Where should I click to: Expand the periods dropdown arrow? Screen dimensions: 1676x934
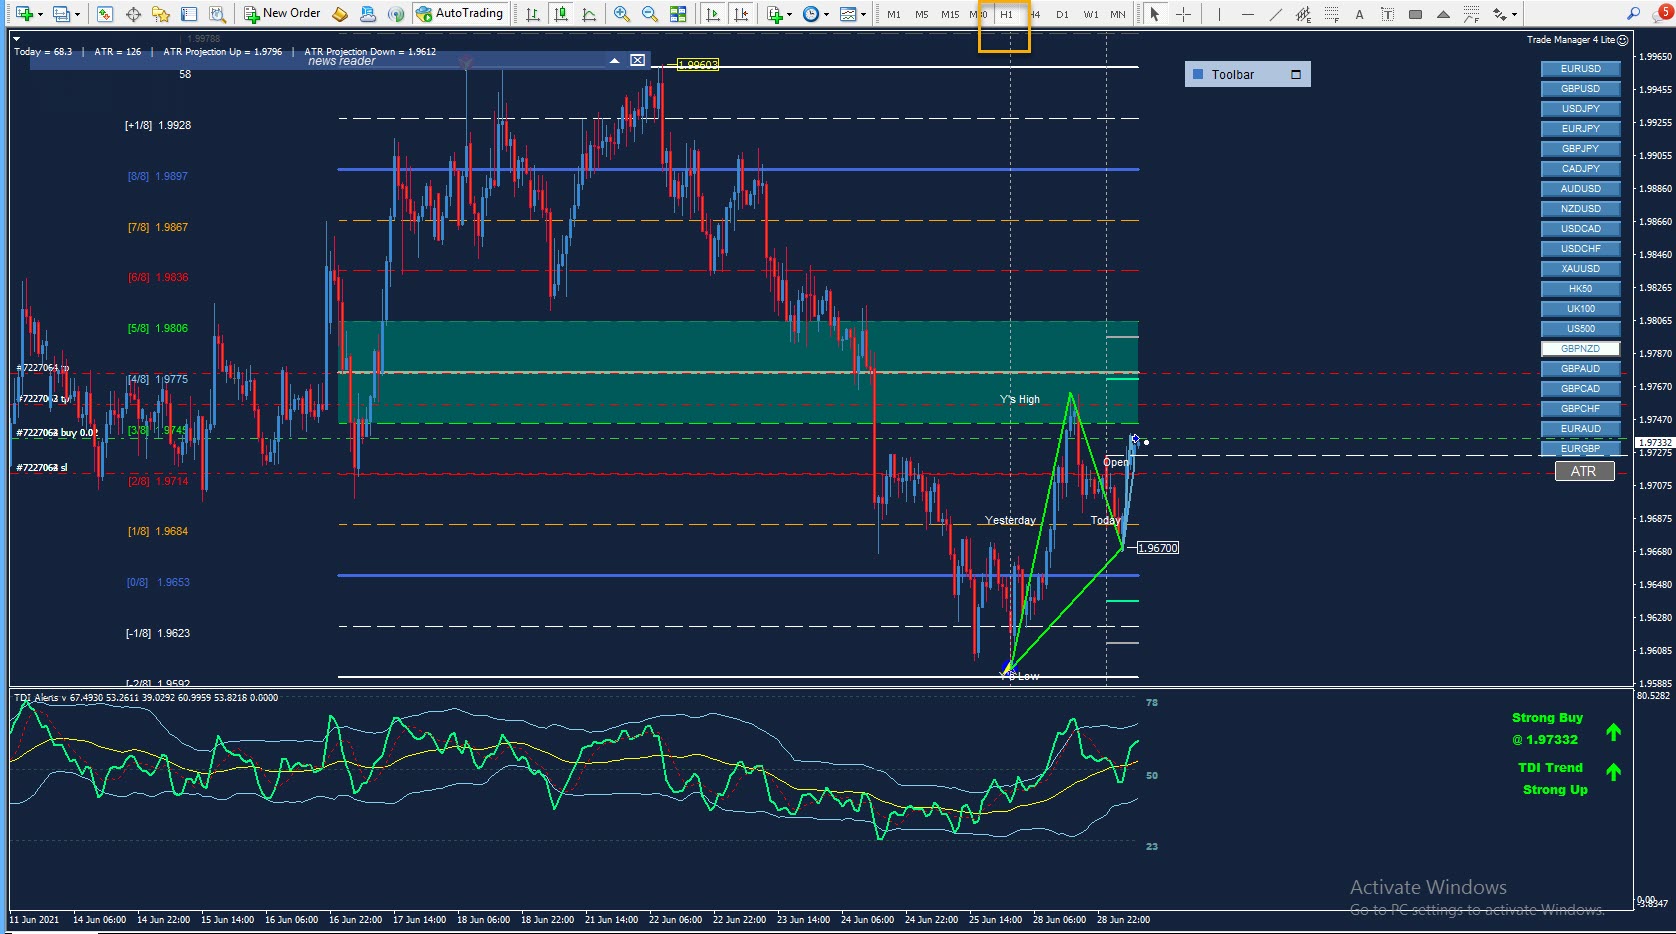coord(826,14)
